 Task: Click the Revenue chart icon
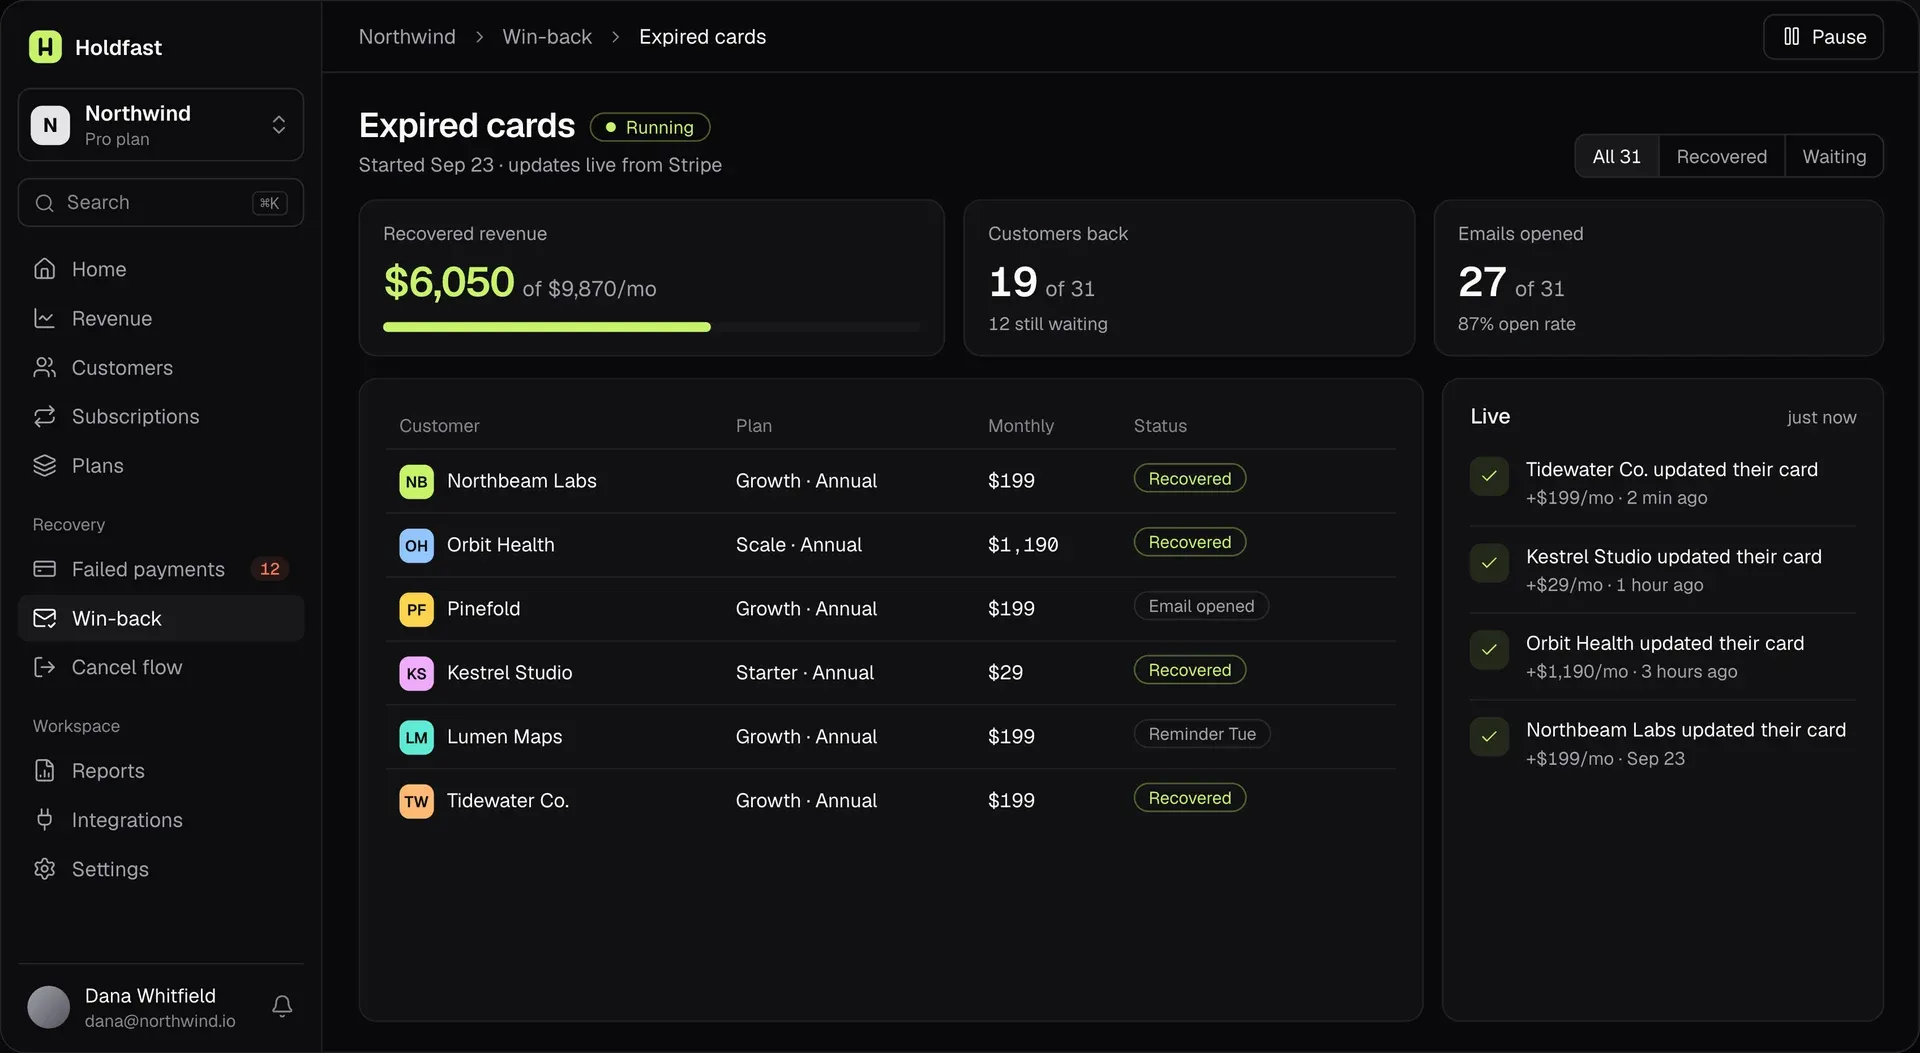pos(44,318)
